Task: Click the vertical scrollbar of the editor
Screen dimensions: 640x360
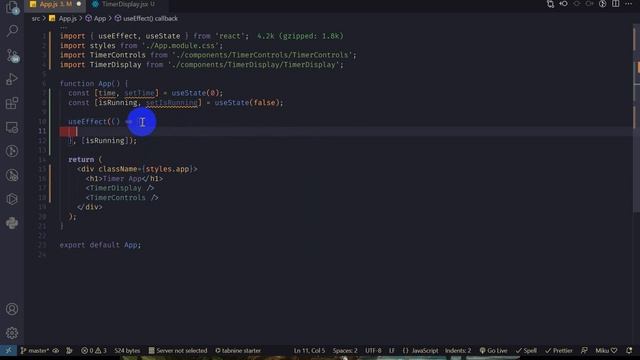Action: (636, 118)
